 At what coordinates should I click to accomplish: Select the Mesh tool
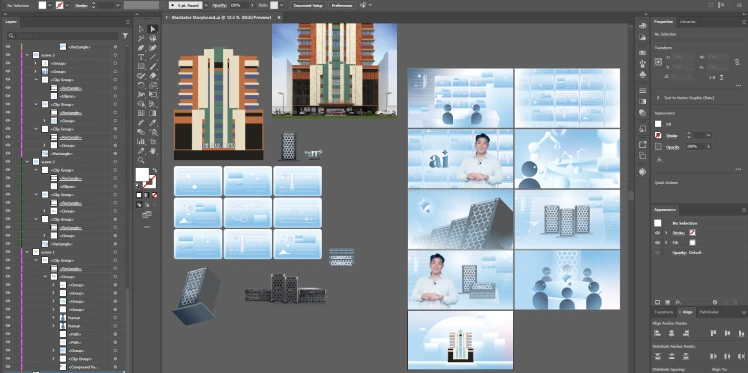(x=141, y=113)
